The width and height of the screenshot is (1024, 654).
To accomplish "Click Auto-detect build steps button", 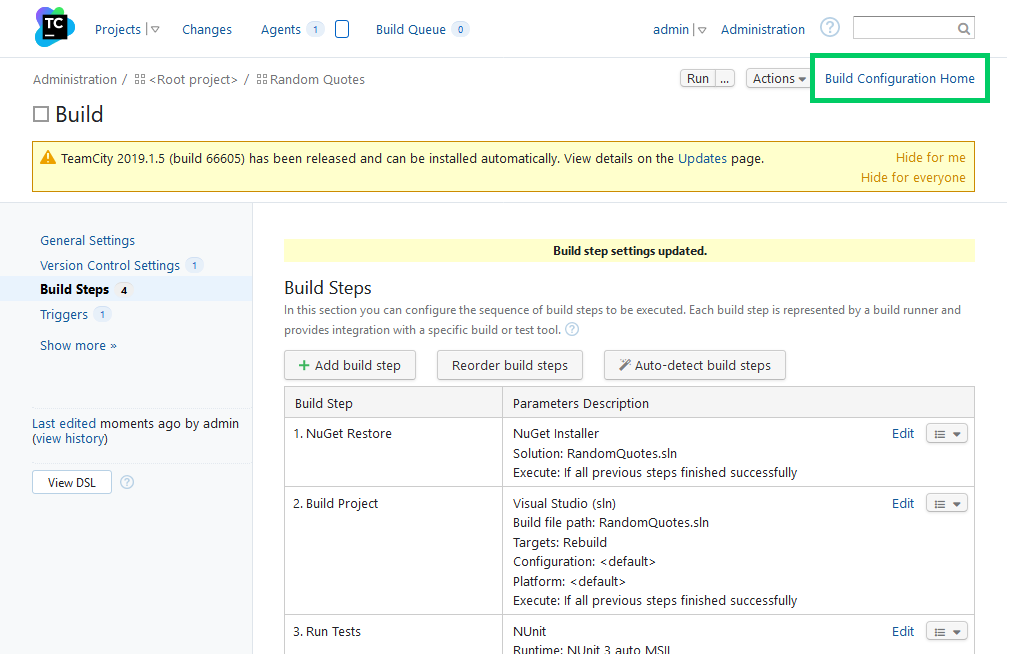I will (x=695, y=365).
